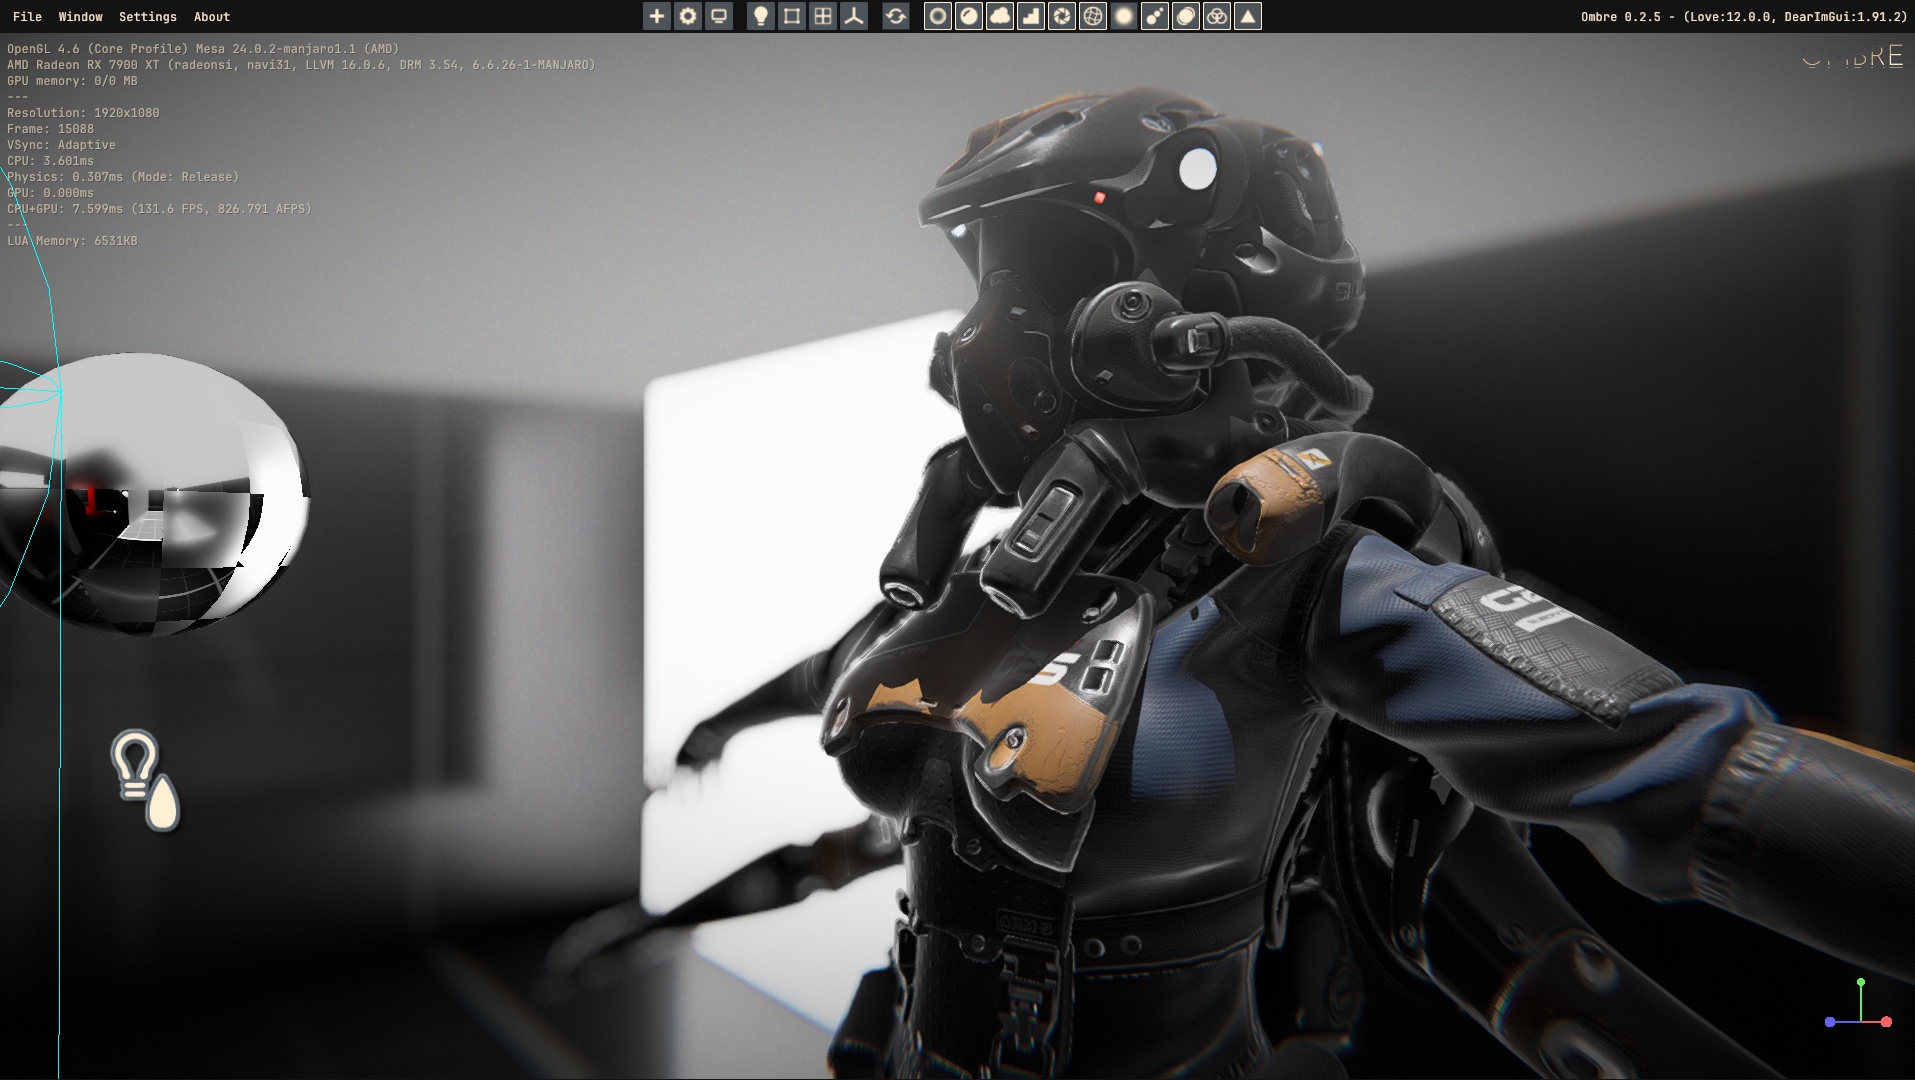Toggle the four-pane grid icon
1915x1080 pixels.
pyautogui.click(x=823, y=16)
